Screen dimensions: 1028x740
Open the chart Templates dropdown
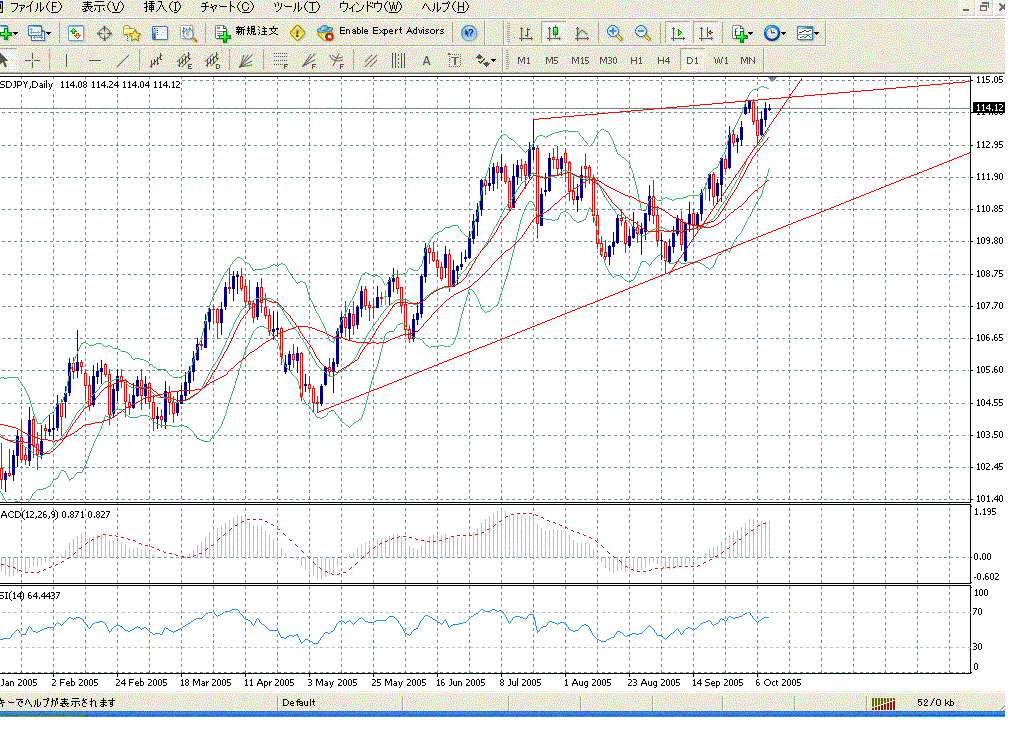(x=809, y=33)
